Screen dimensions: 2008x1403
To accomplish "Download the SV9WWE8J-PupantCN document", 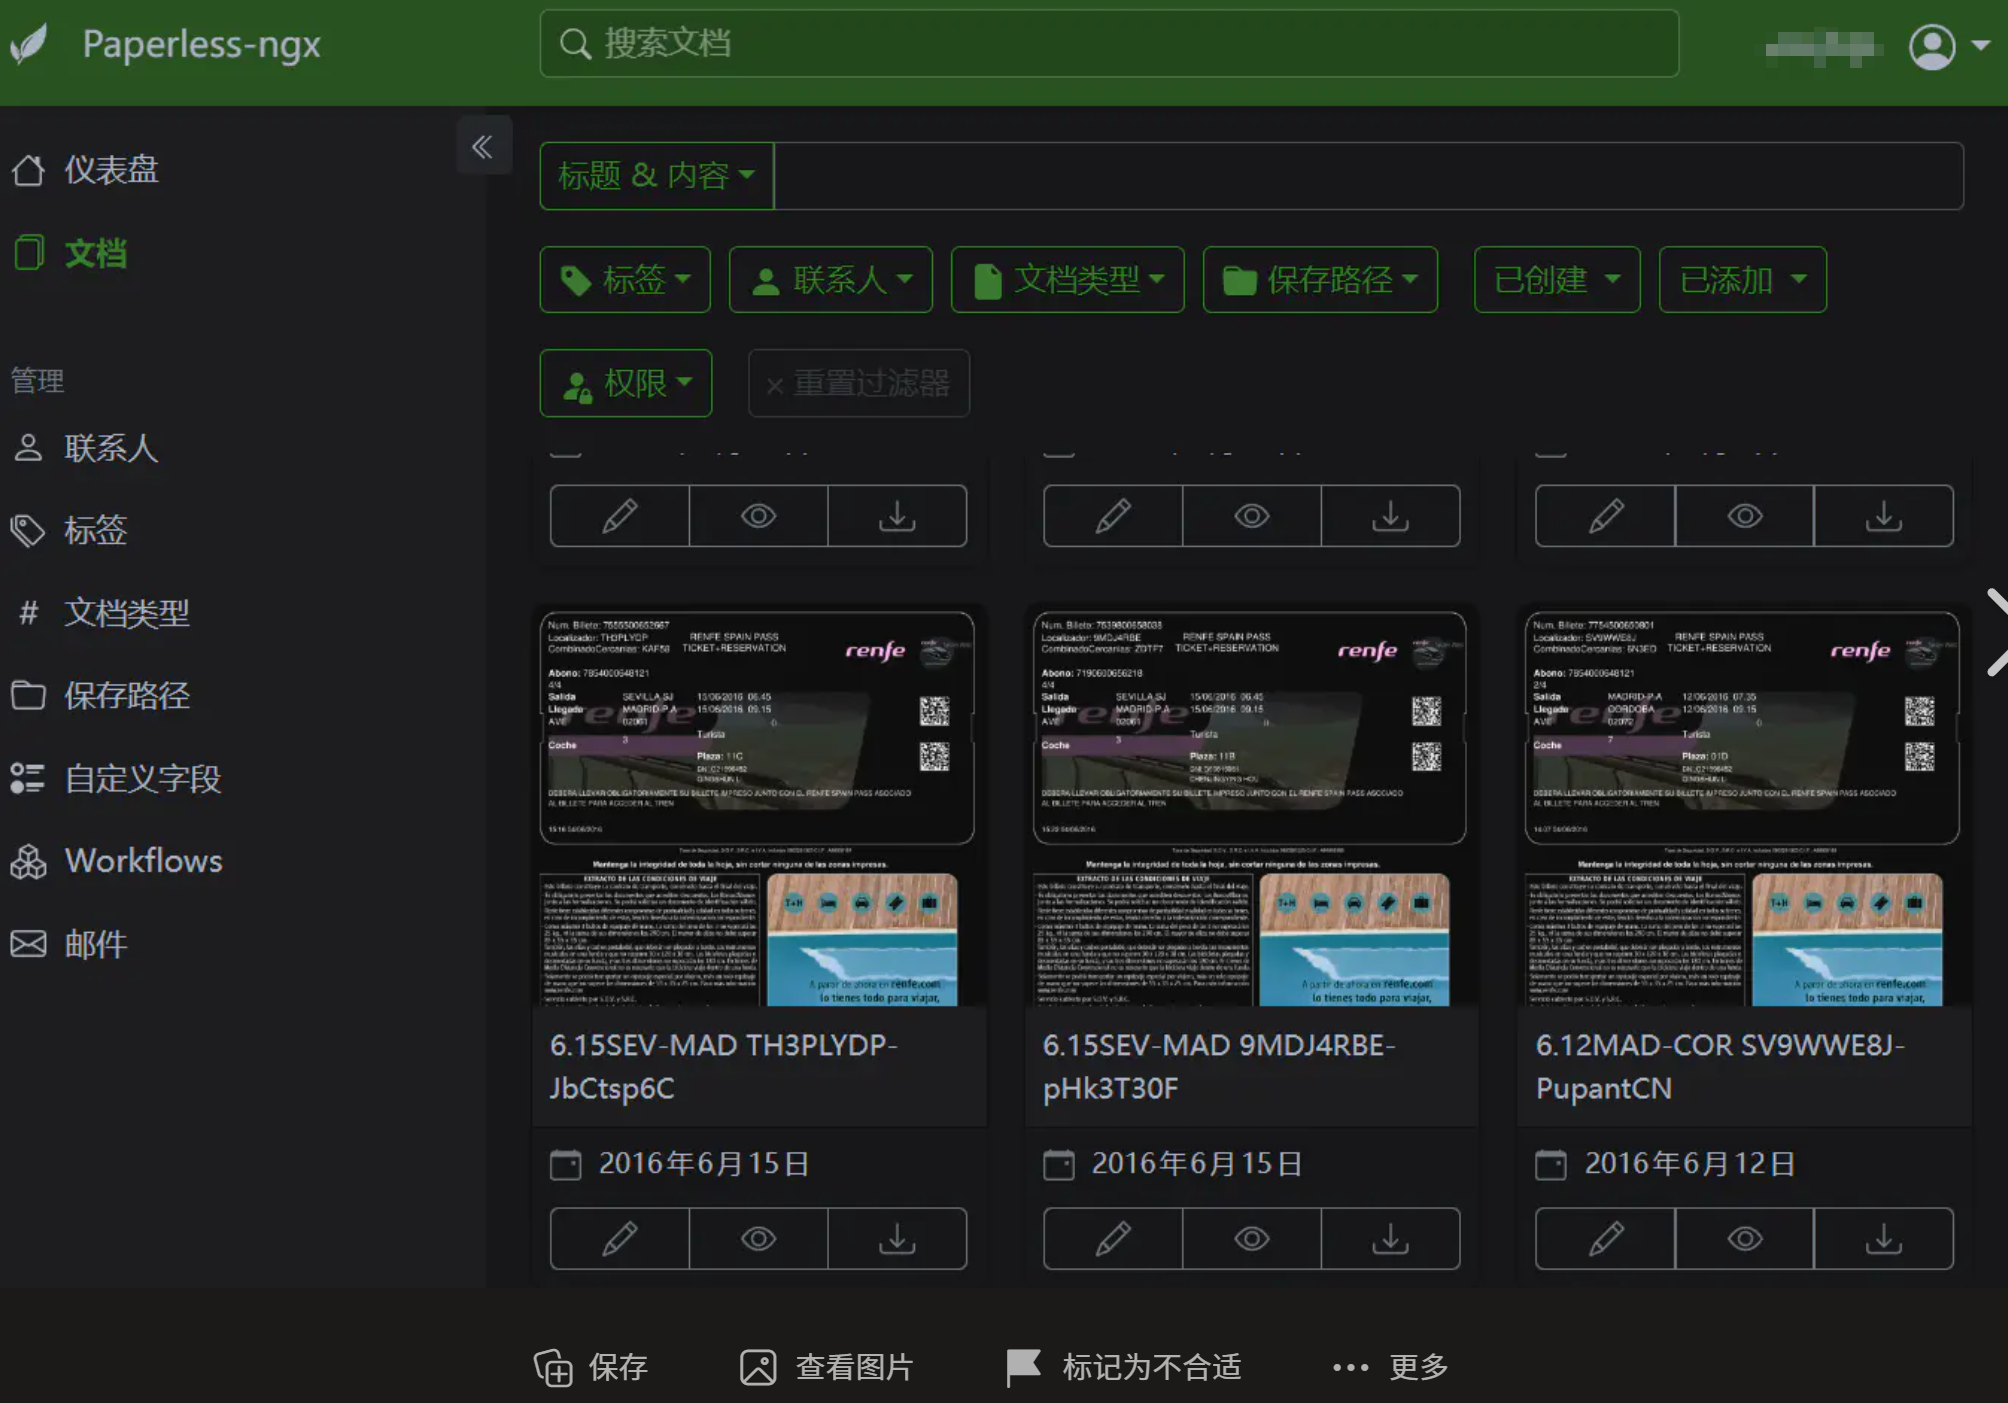I will (1884, 1239).
